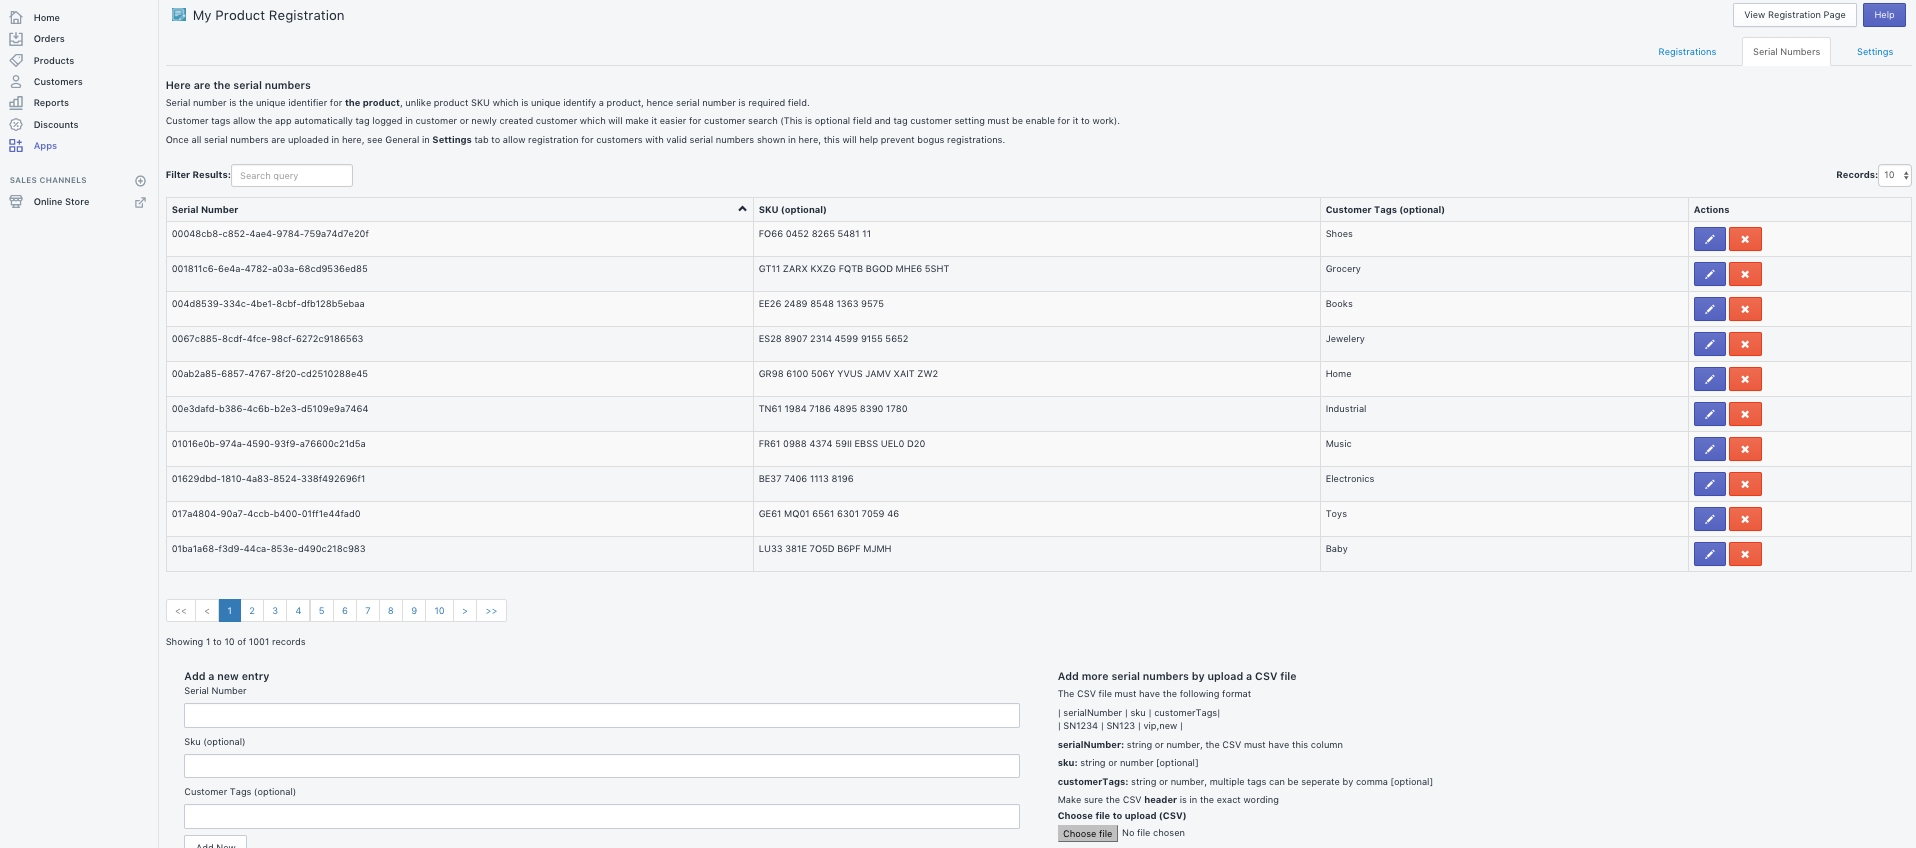
Task: Click the plus icon beside Sales Channels
Action: [x=140, y=181]
